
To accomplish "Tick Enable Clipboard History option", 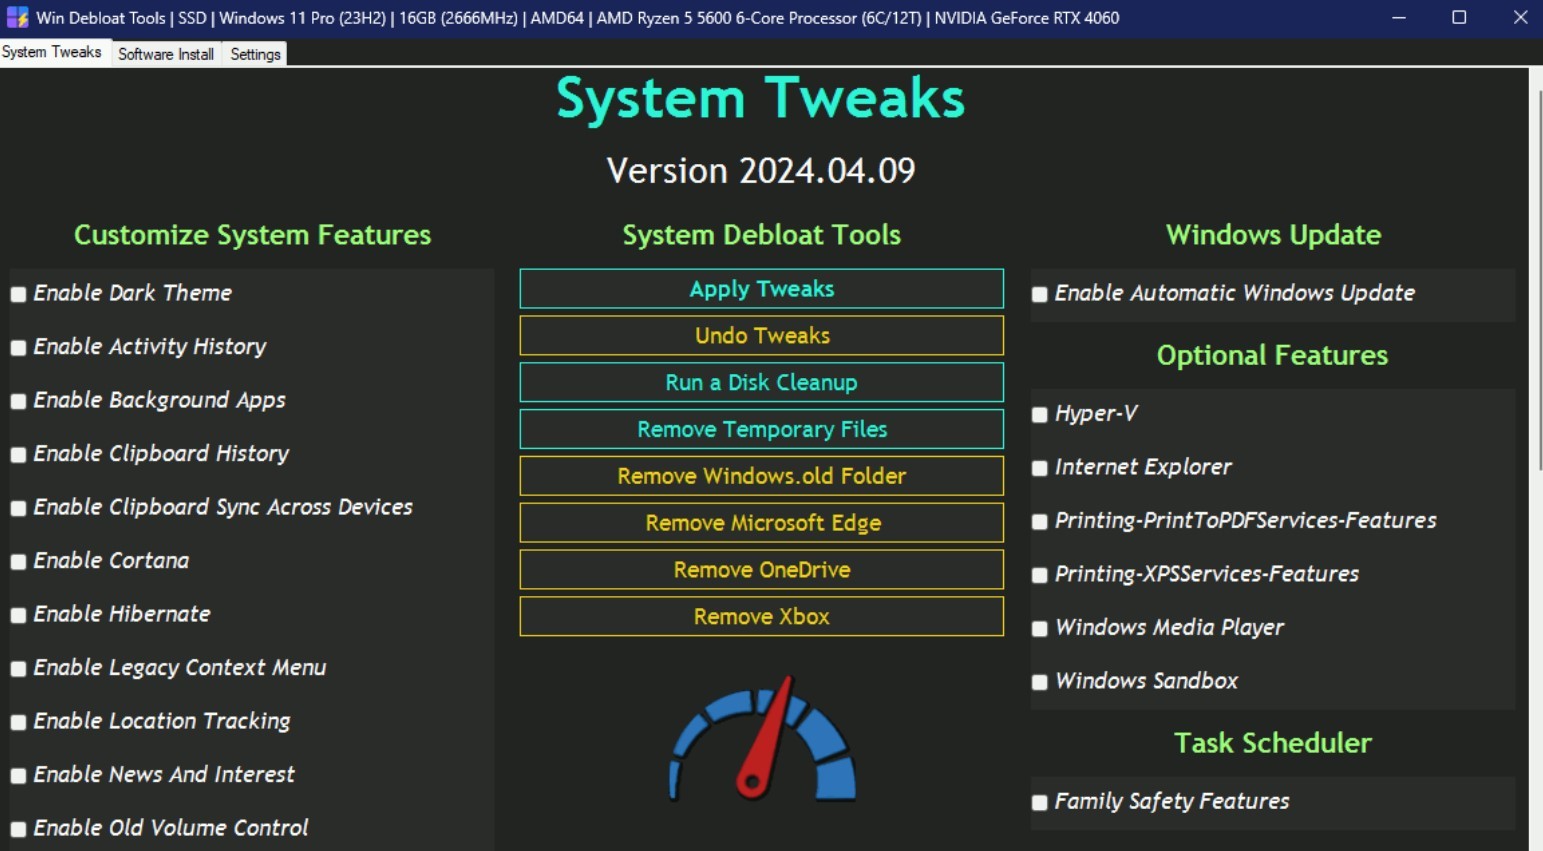I will 18,455.
